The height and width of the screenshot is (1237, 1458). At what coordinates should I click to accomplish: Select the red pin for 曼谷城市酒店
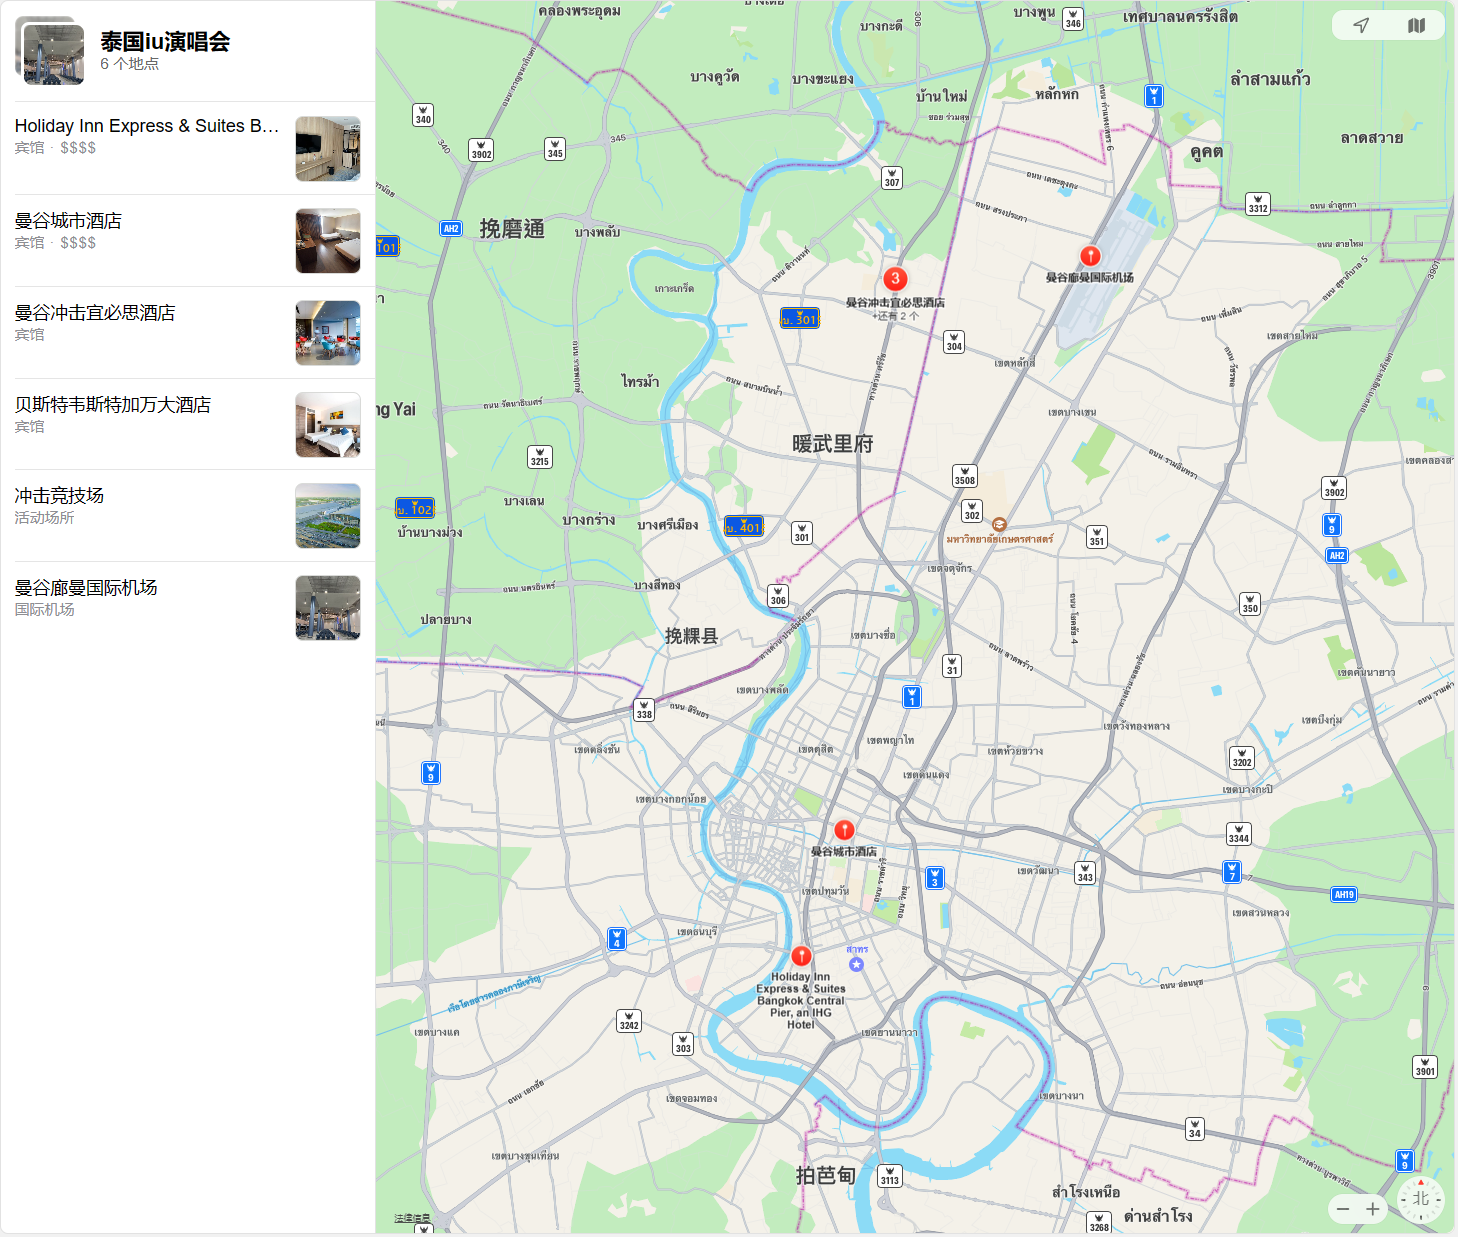coord(844,831)
